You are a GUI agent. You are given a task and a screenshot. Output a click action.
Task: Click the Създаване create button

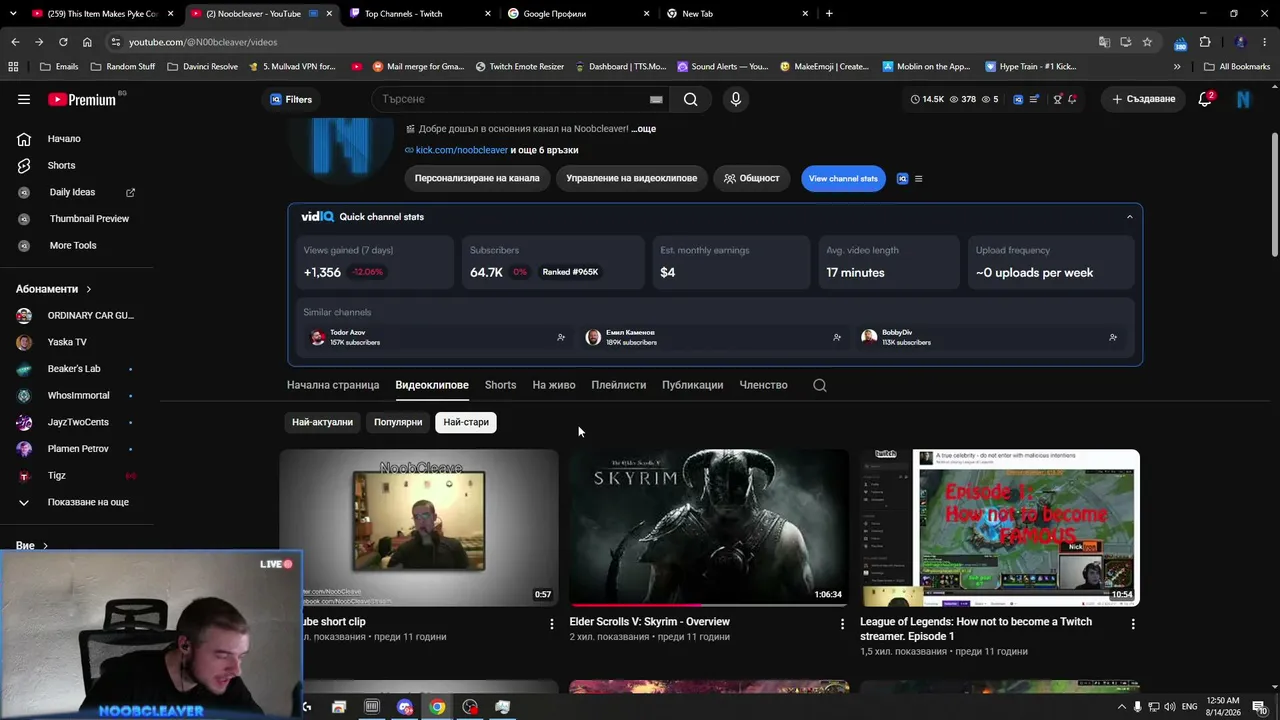(x=1143, y=99)
